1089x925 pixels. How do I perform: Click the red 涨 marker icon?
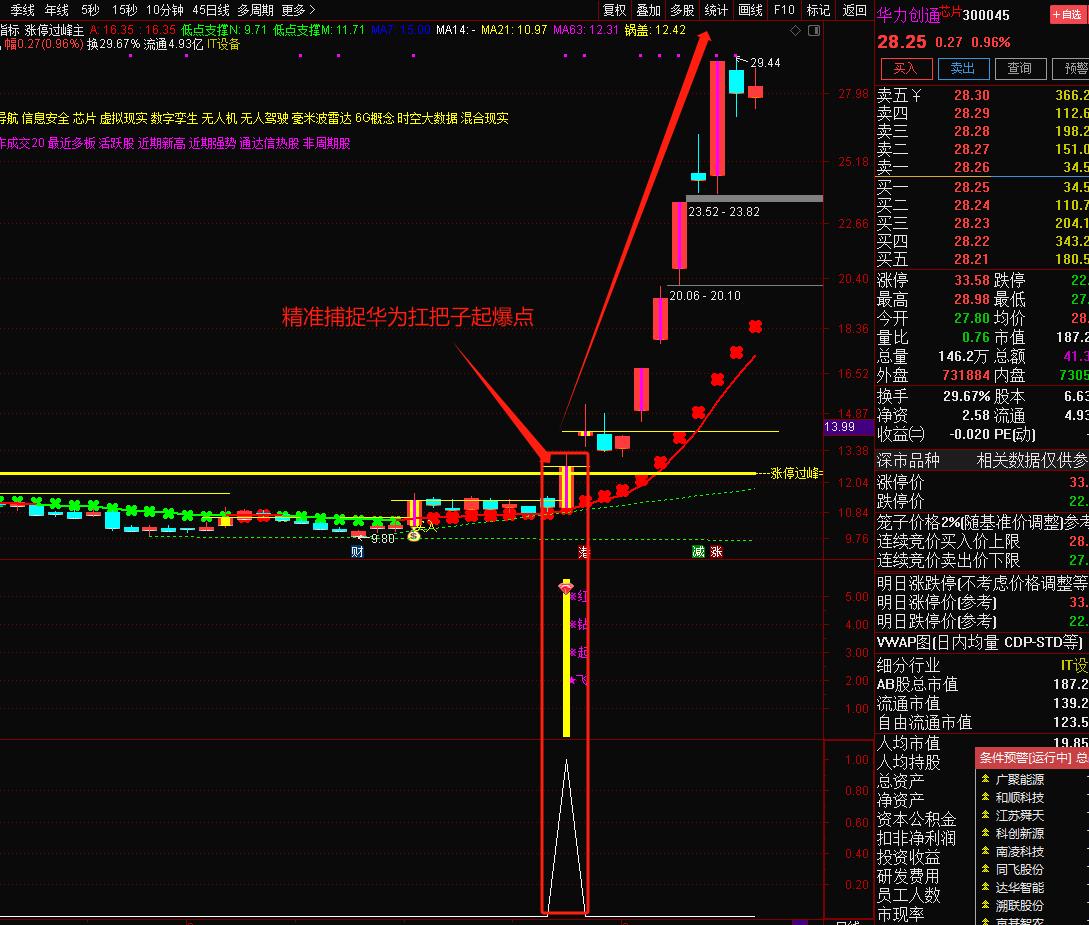point(716,552)
